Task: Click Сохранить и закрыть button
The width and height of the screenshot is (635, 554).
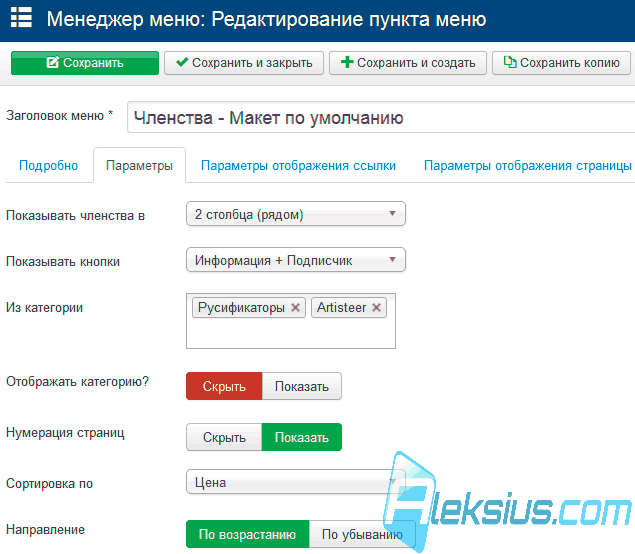Action: coord(244,63)
